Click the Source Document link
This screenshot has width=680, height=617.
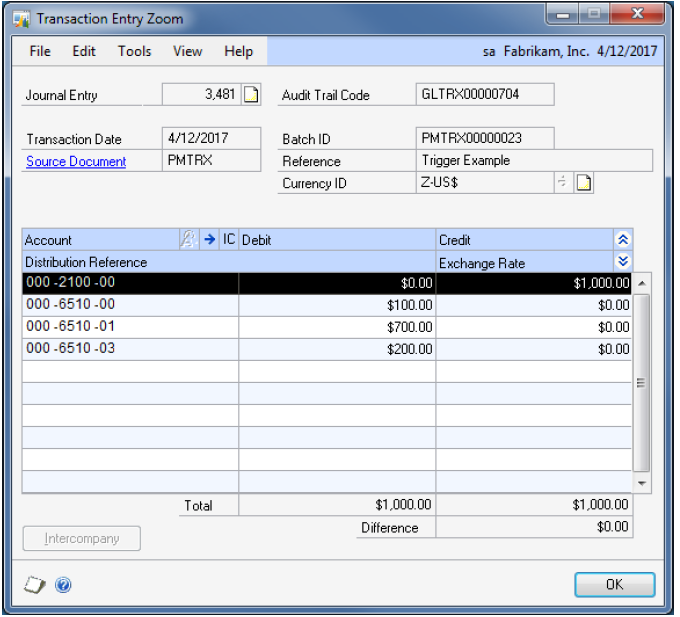point(76,161)
